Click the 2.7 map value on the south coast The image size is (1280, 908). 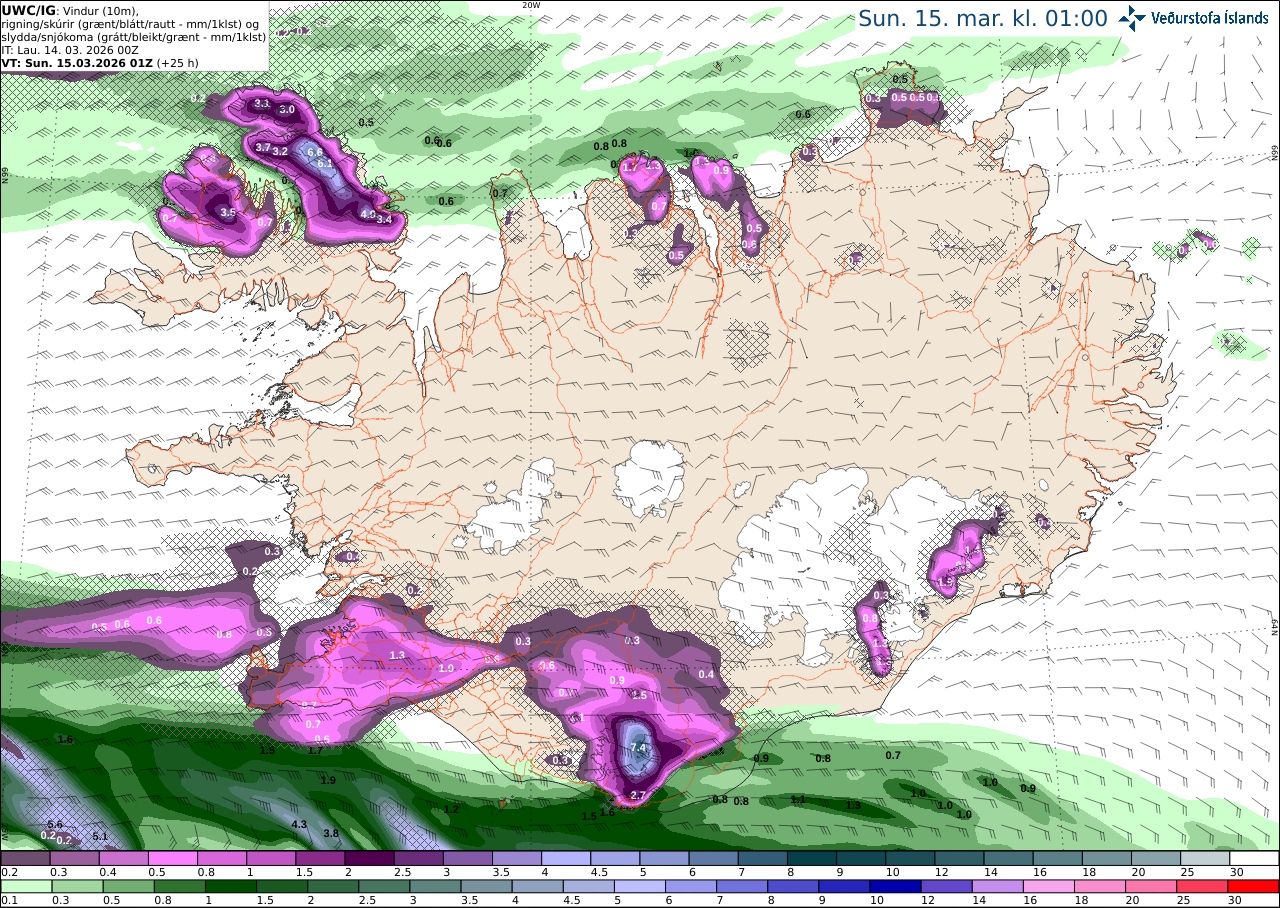pyautogui.click(x=640, y=795)
